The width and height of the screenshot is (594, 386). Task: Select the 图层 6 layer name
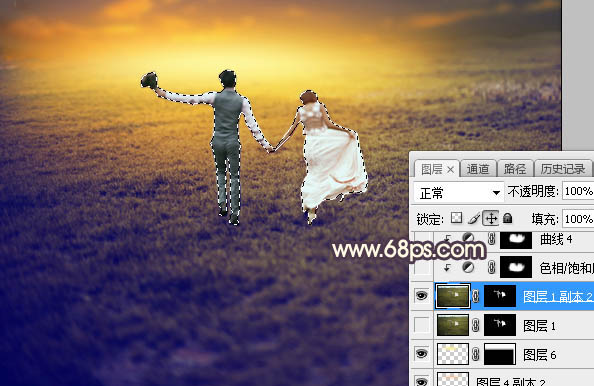click(x=539, y=355)
